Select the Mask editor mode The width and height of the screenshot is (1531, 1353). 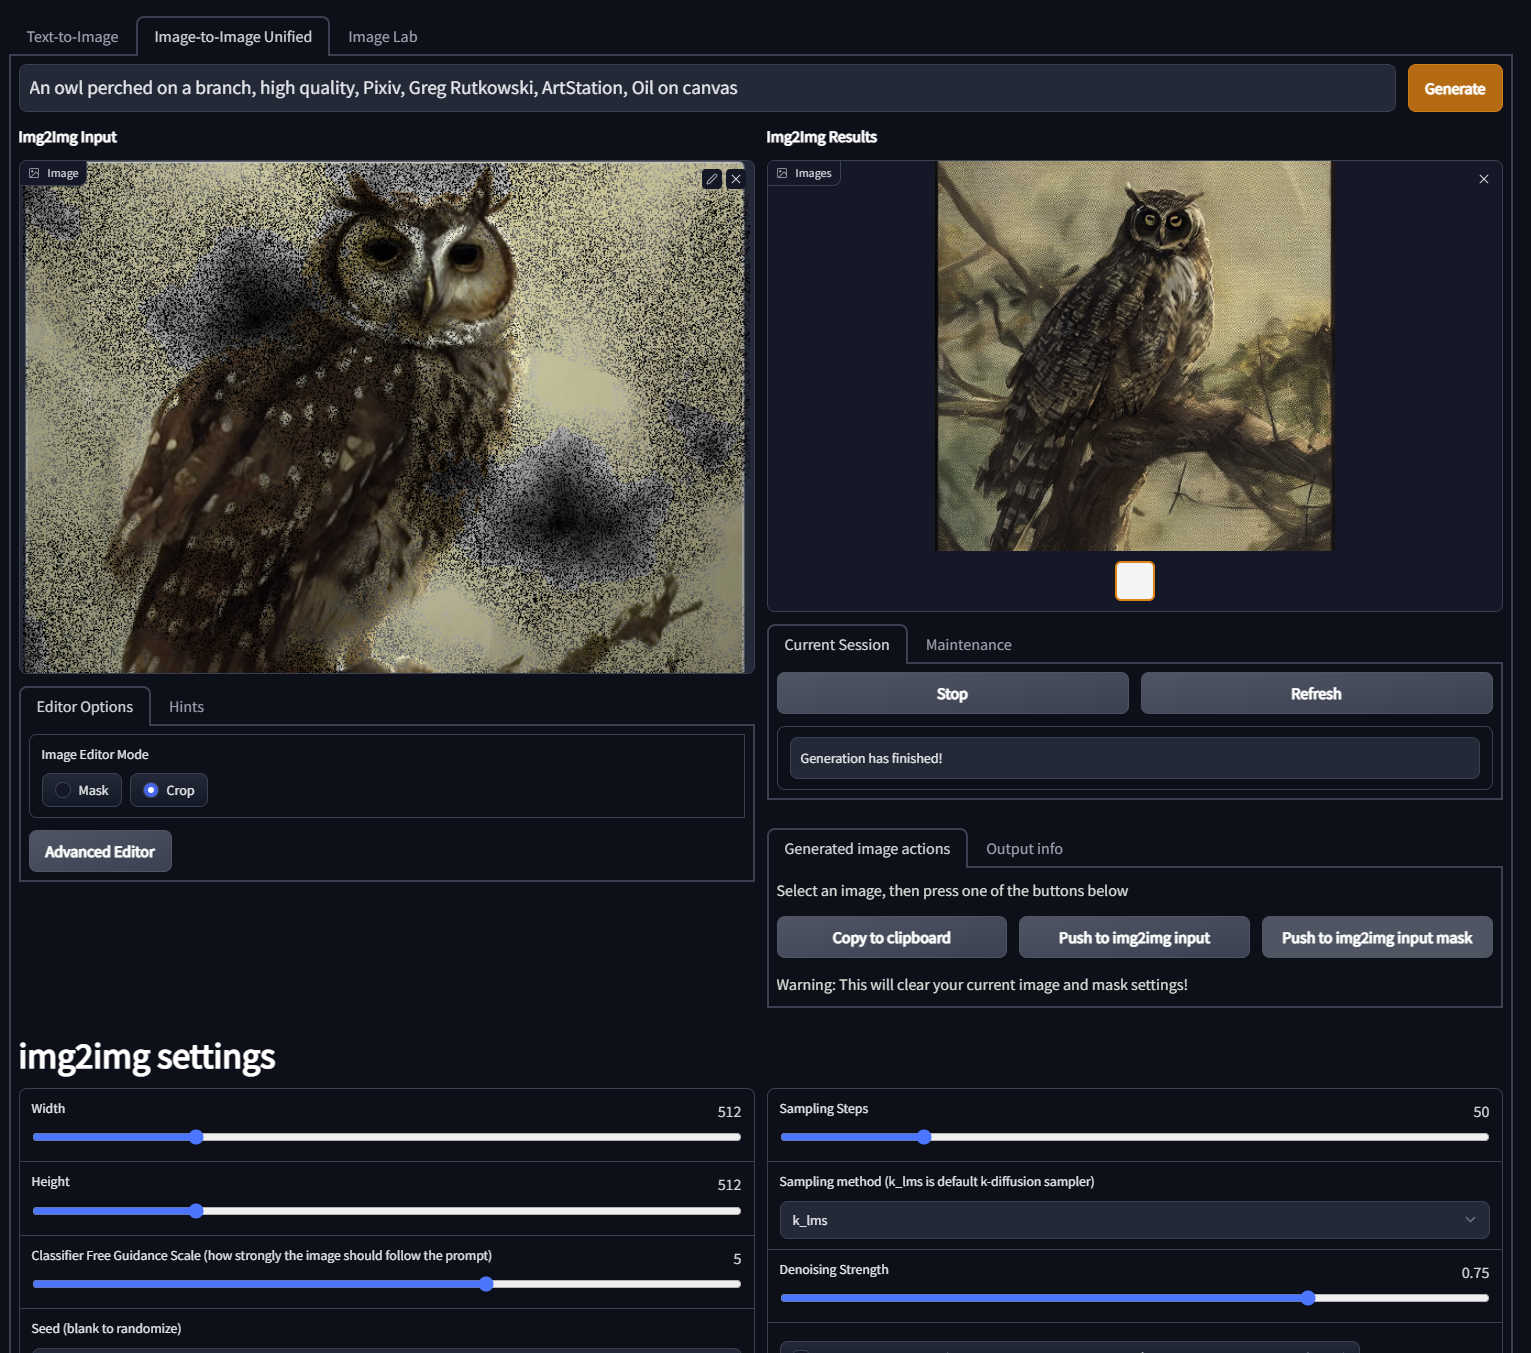(x=81, y=790)
